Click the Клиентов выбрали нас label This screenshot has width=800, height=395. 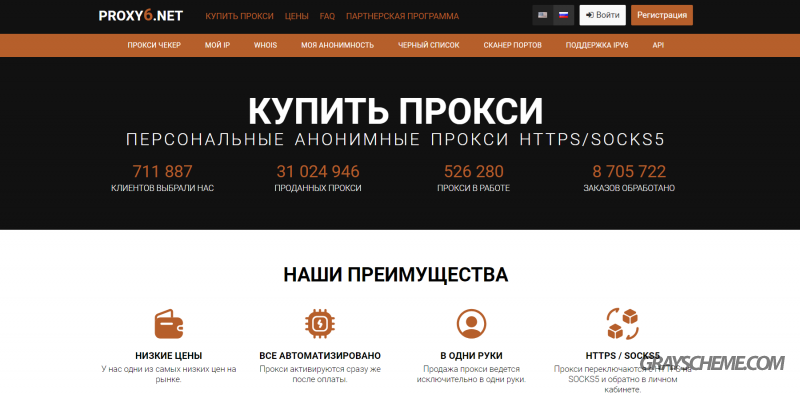[162, 188]
